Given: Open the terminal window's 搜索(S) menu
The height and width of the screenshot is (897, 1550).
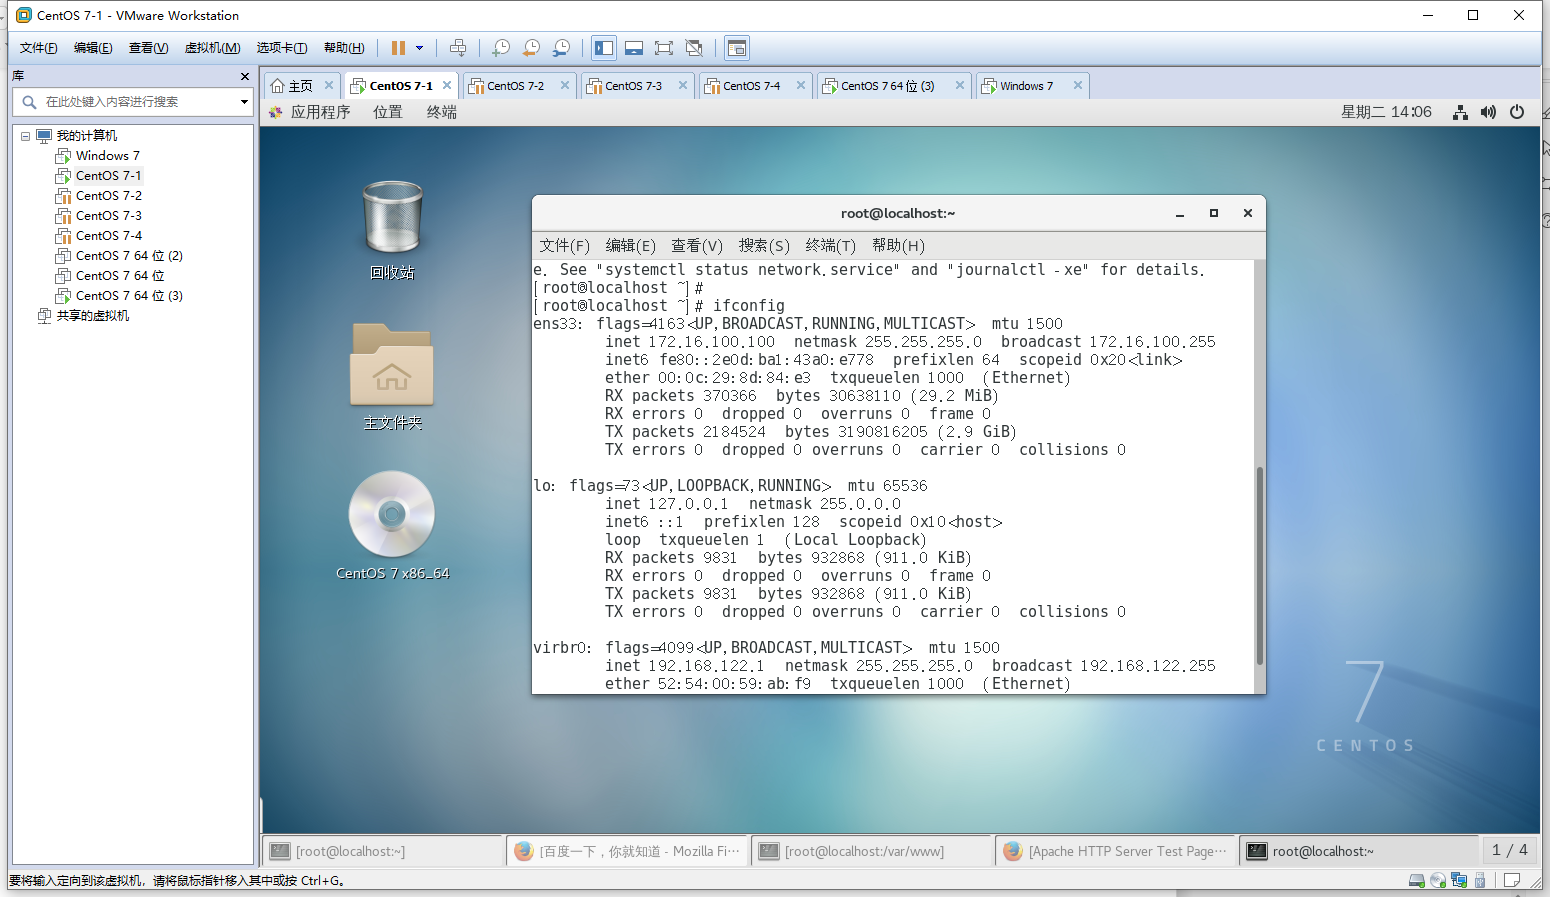Looking at the screenshot, I should pyautogui.click(x=764, y=246).
